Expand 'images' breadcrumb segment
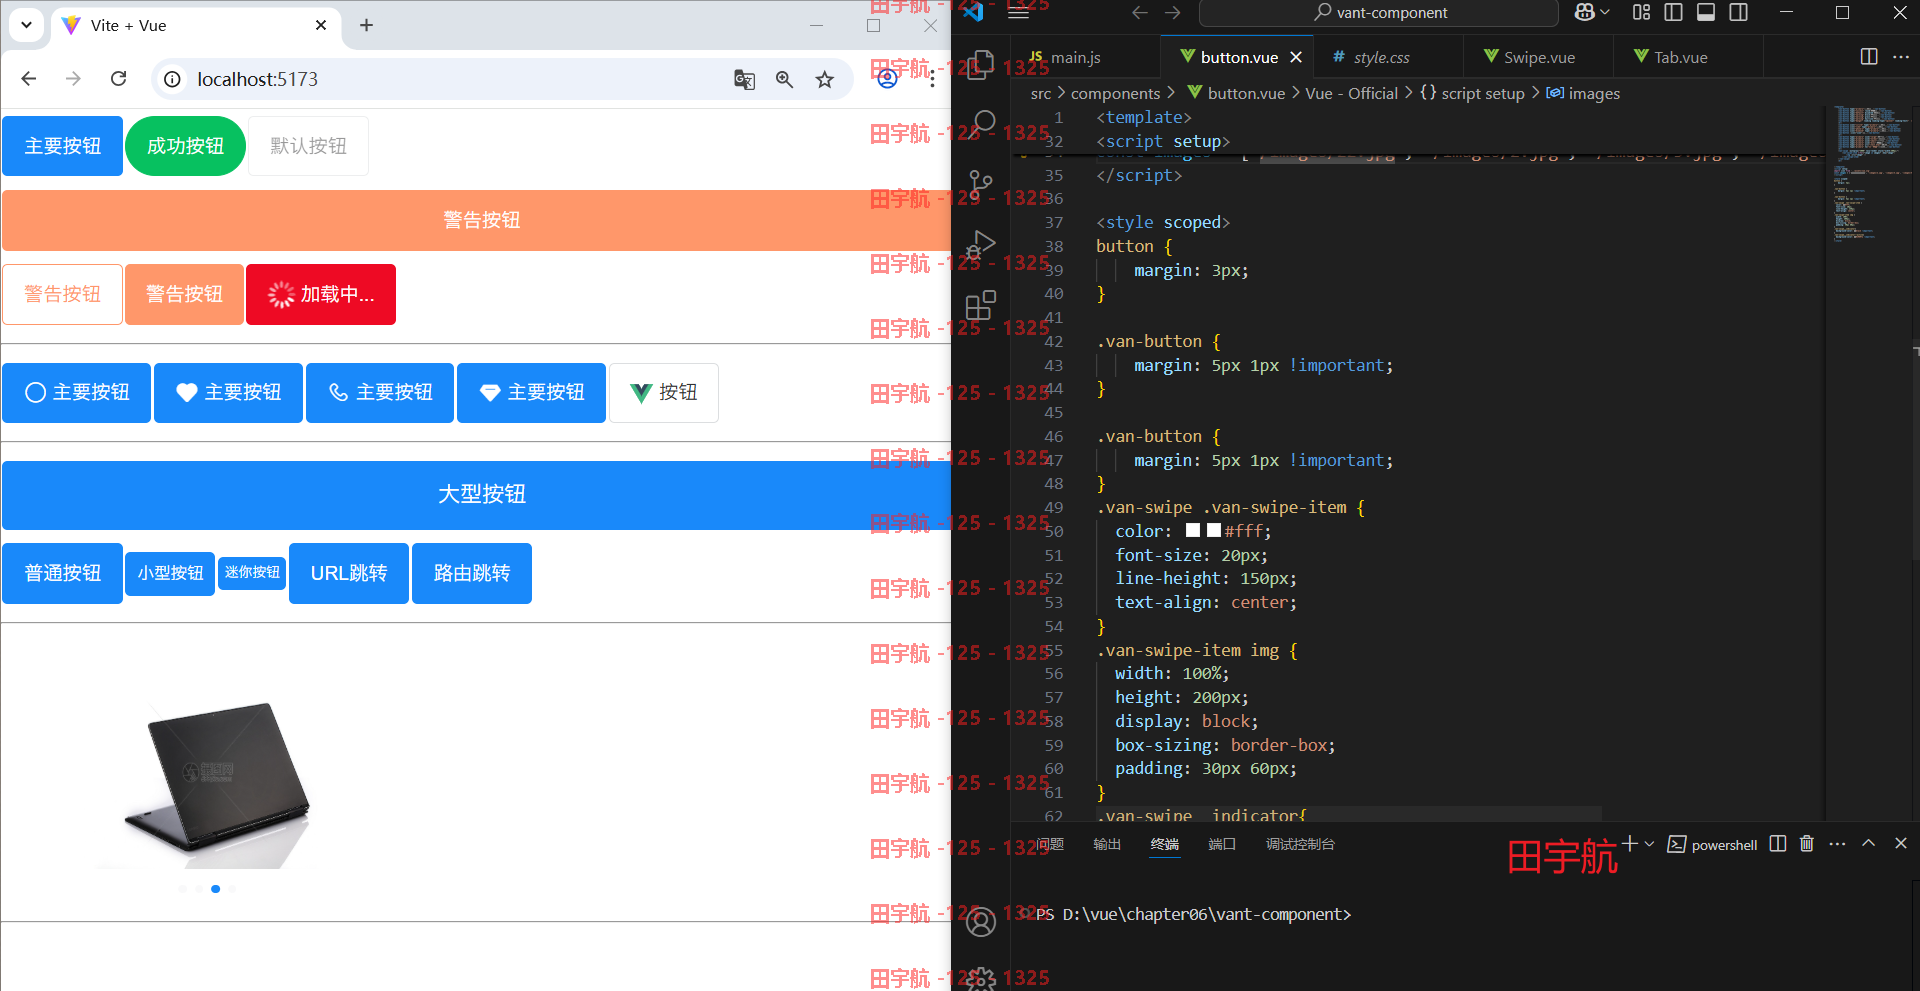1920x991 pixels. click(1583, 93)
